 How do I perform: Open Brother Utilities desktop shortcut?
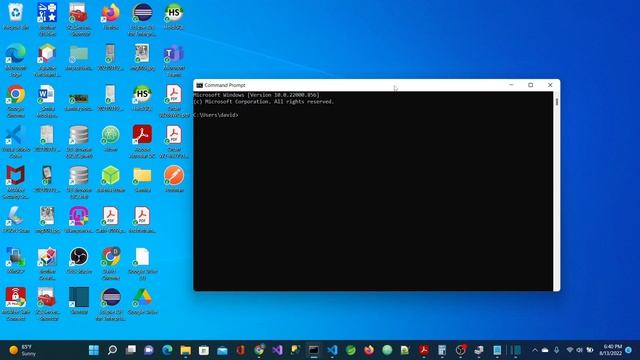click(x=47, y=19)
